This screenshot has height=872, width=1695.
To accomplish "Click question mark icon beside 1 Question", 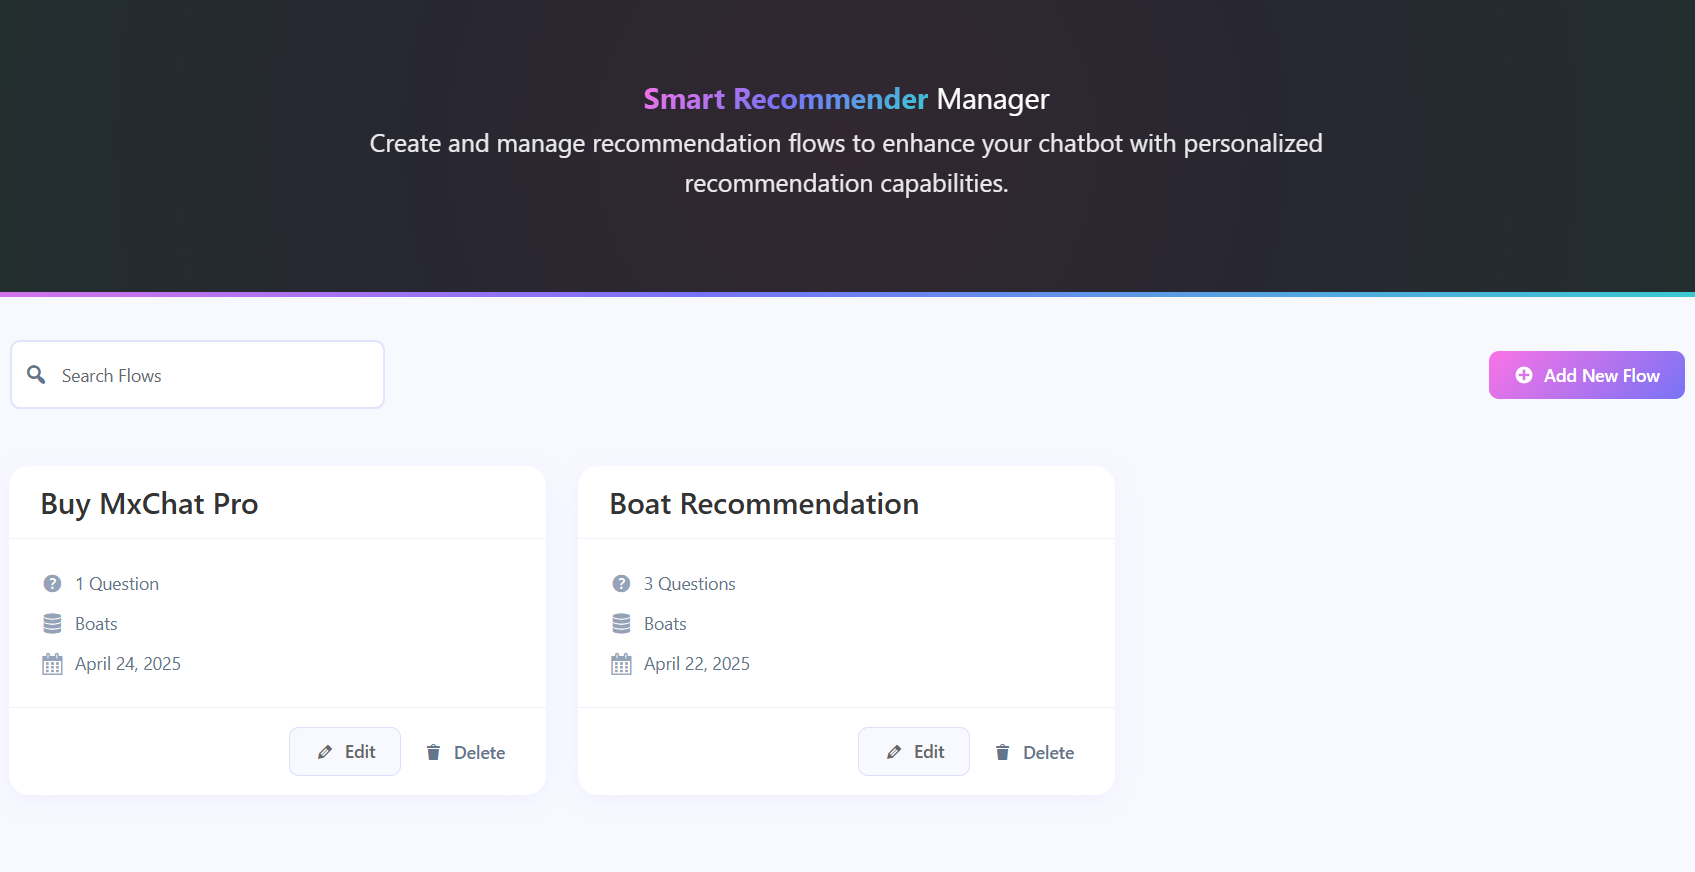I will (52, 583).
